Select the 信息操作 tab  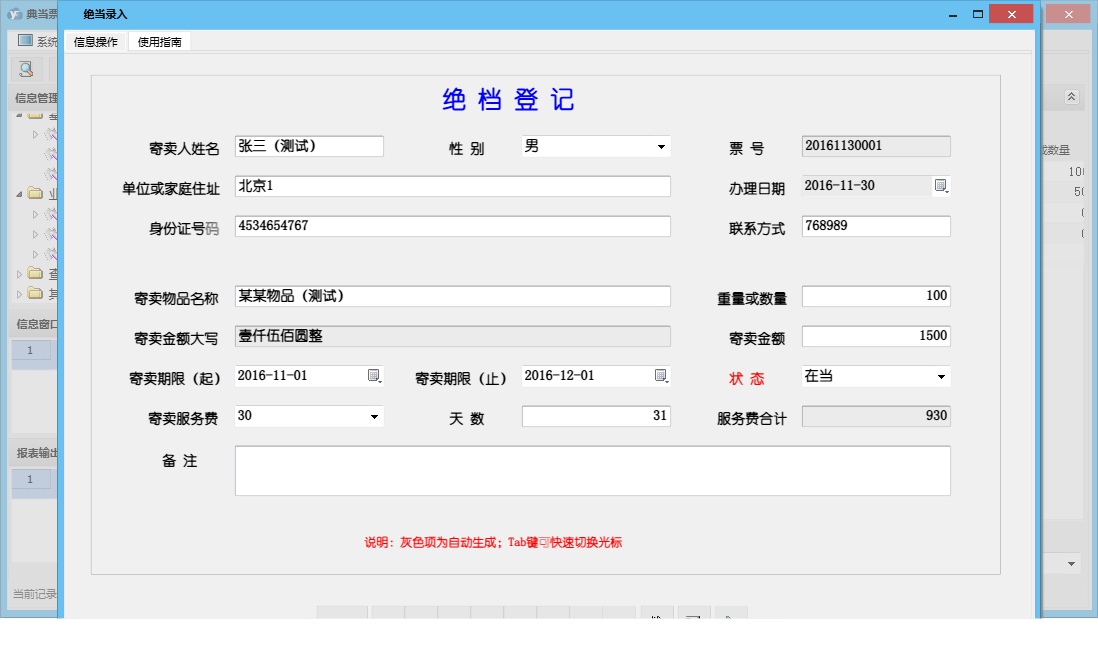pyautogui.click(x=94, y=43)
